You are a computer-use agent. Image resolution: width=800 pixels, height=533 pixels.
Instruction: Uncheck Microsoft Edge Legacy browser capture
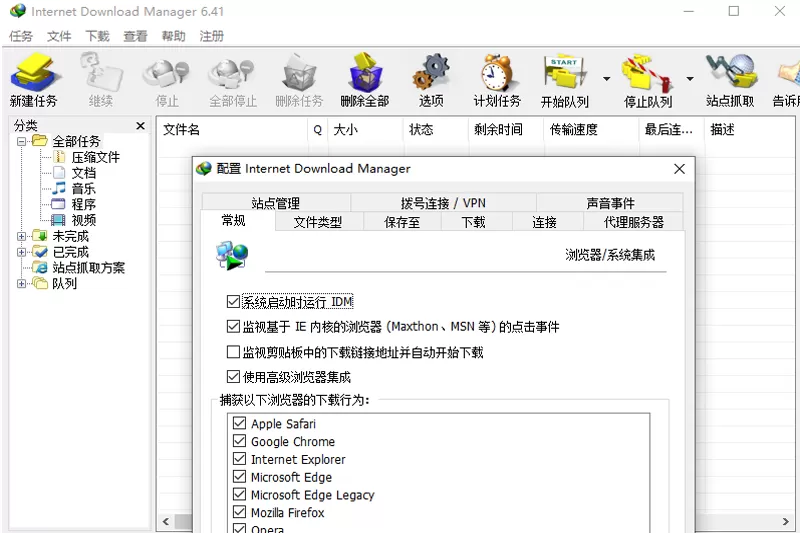coord(239,495)
